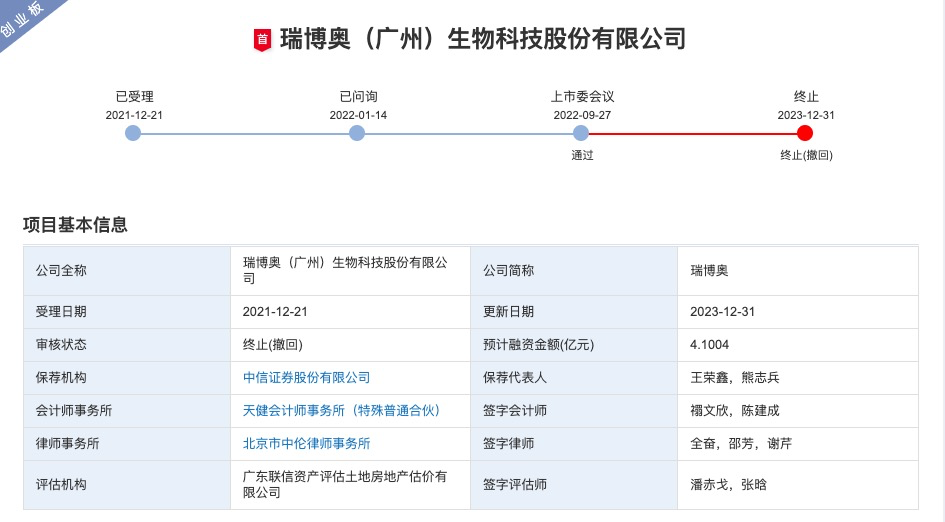Click the 签字评估师 label cell

[574, 485]
